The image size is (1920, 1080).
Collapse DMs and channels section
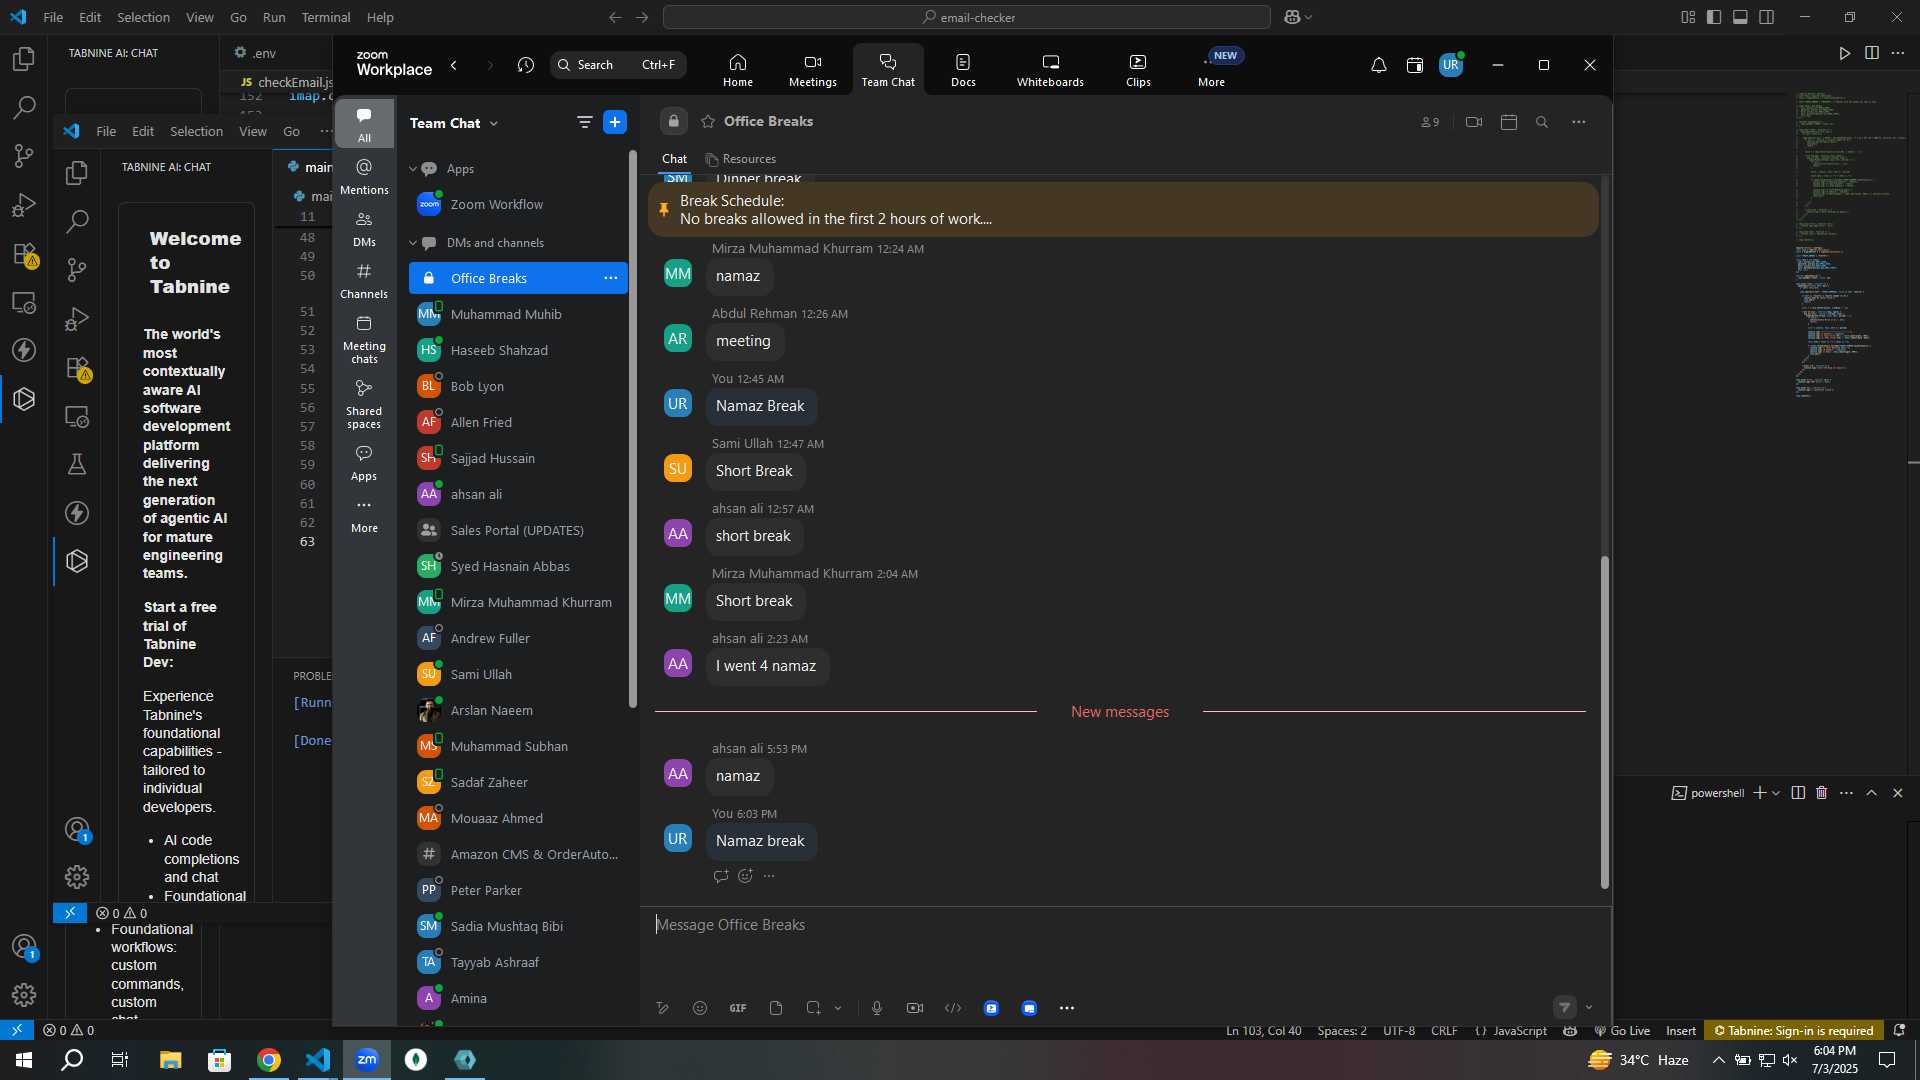click(x=413, y=243)
